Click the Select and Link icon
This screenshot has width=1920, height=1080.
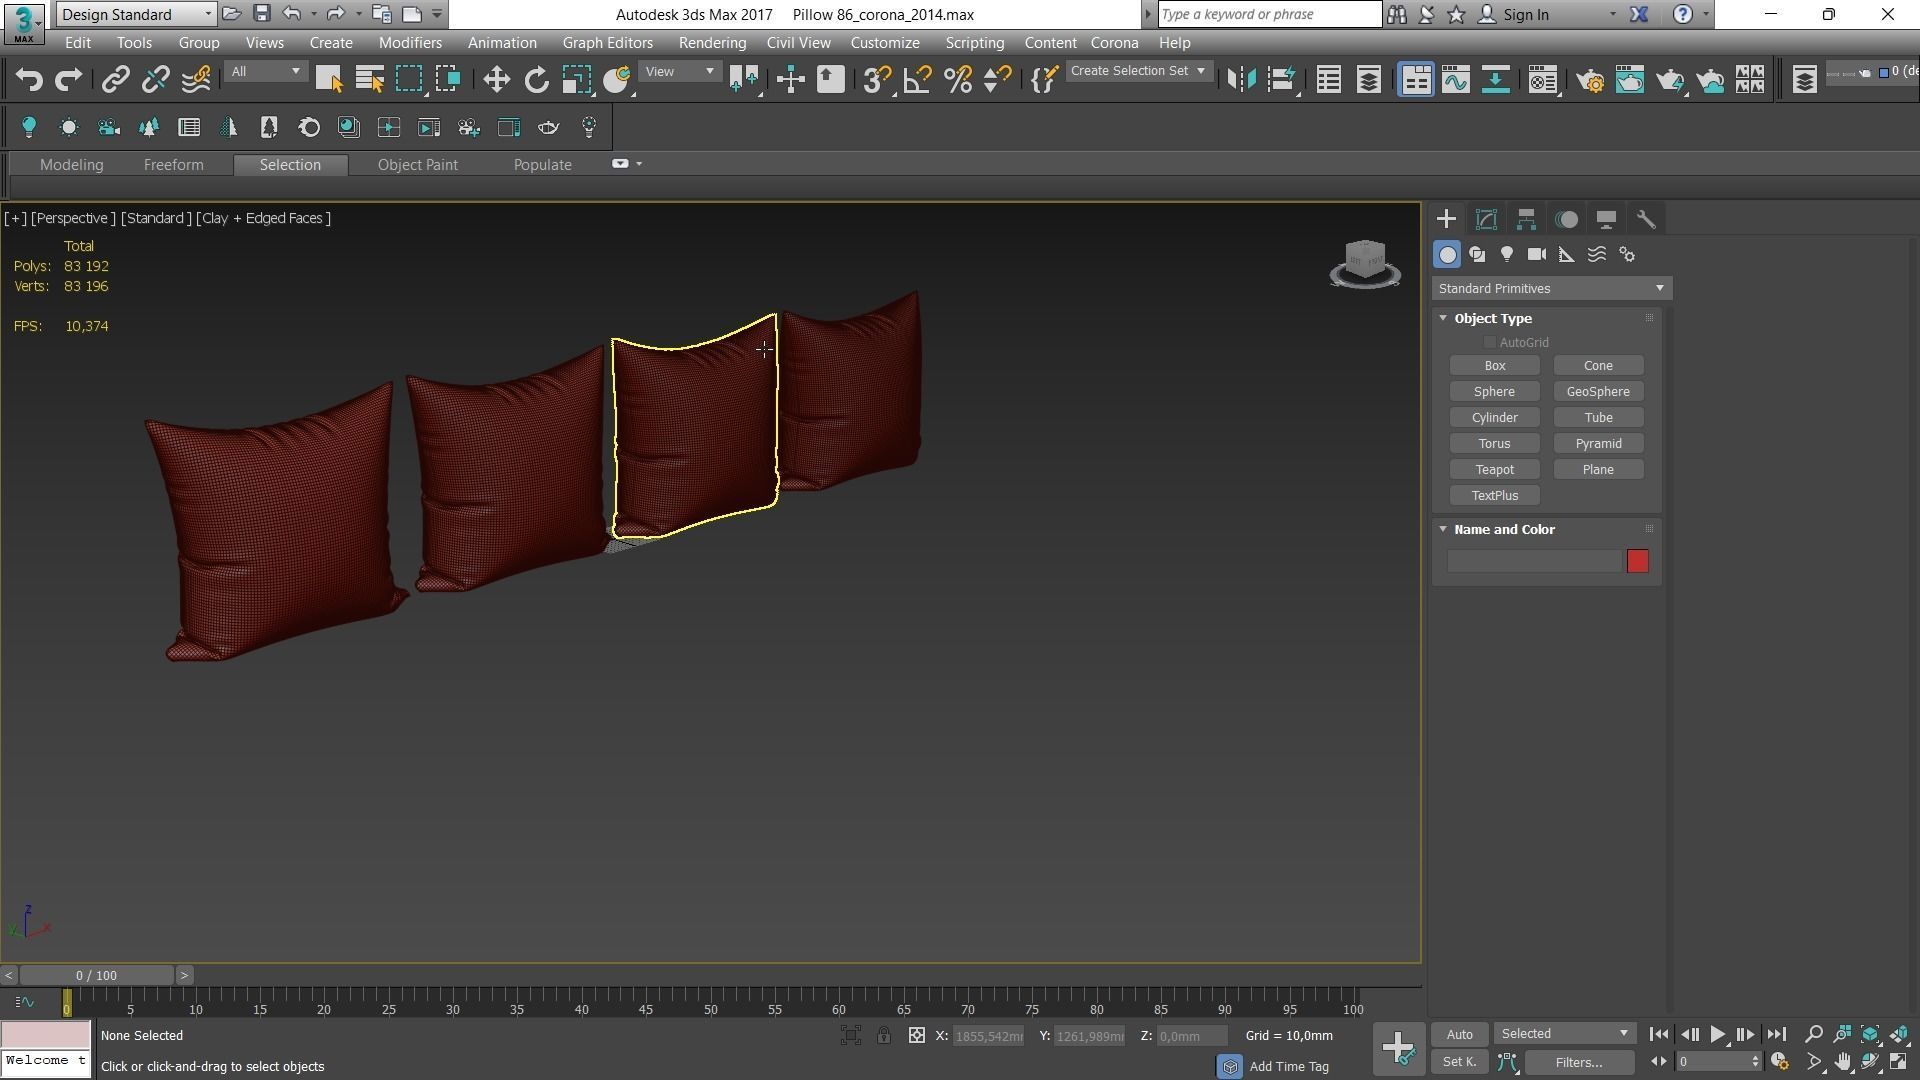116,80
